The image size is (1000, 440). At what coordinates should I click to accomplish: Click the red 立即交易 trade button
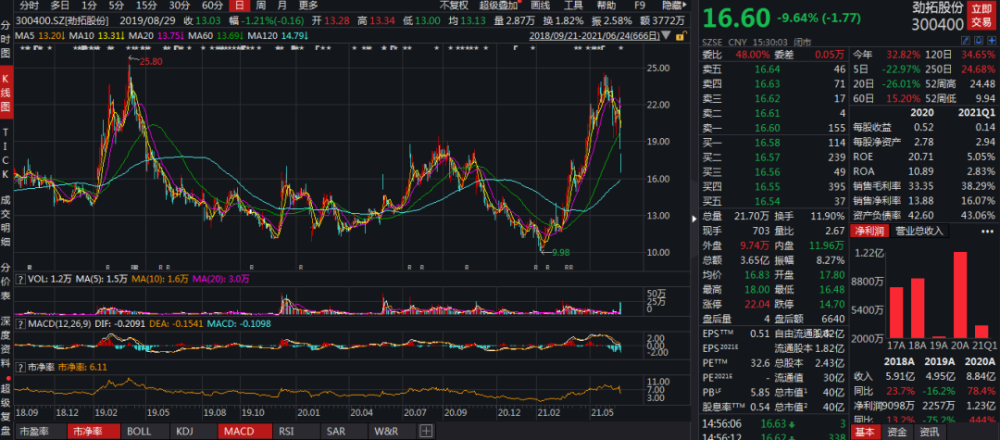[x=982, y=14]
